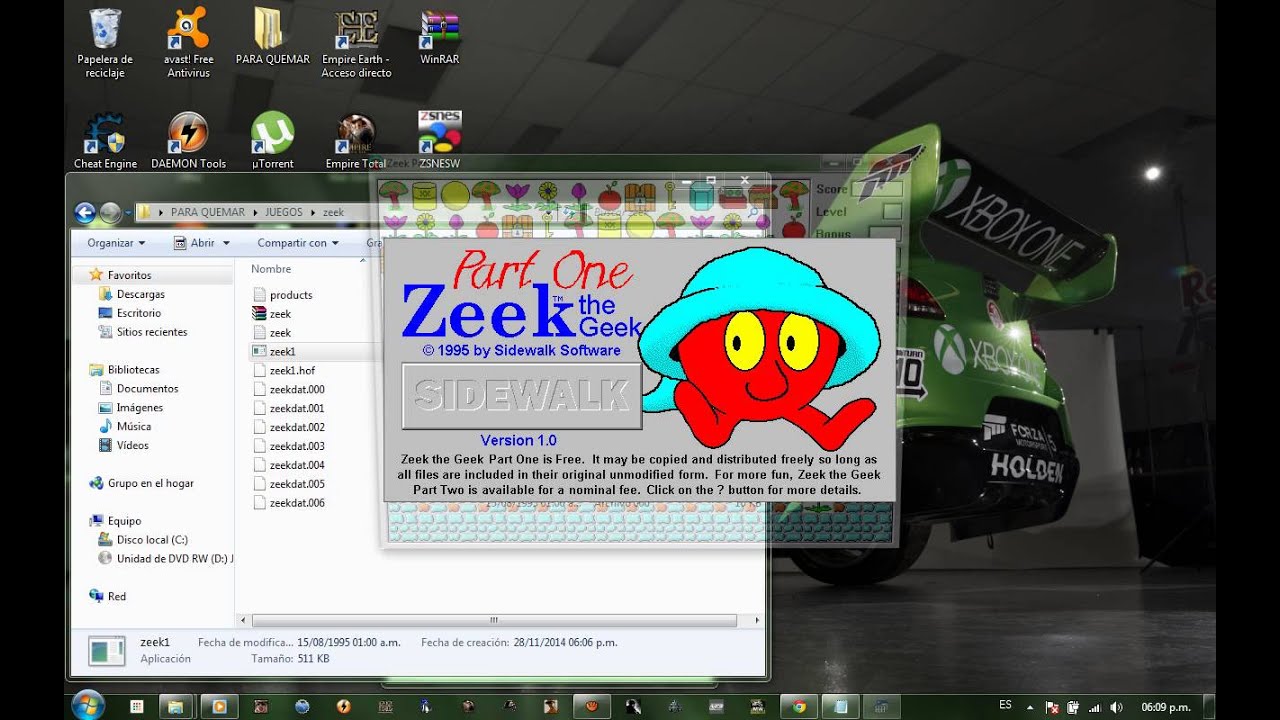
Task: Expand arrow after JUEGOS breadcrumb
Action: [313, 212]
